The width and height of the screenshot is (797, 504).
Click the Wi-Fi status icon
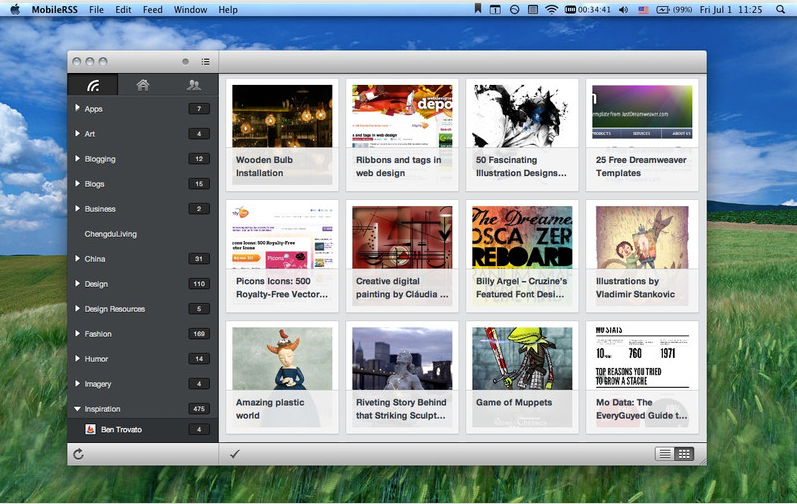pos(551,9)
